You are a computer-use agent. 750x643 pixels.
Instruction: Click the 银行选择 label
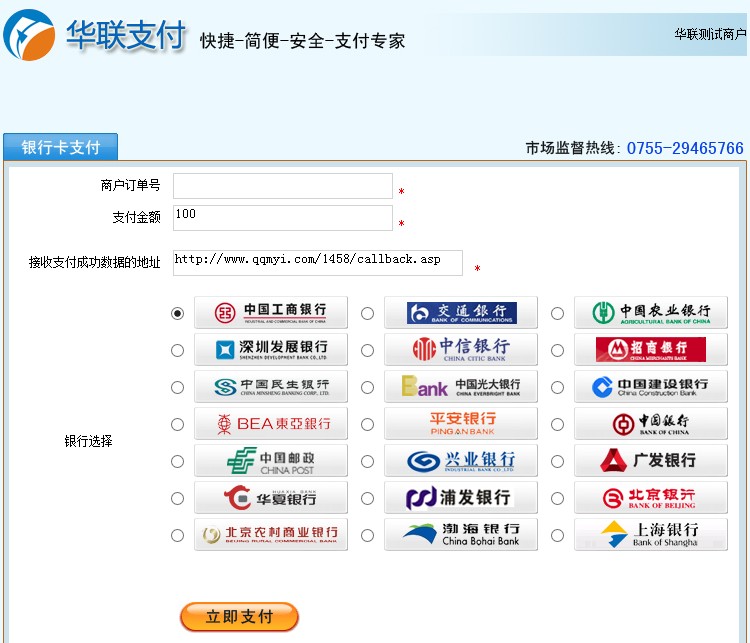point(88,441)
